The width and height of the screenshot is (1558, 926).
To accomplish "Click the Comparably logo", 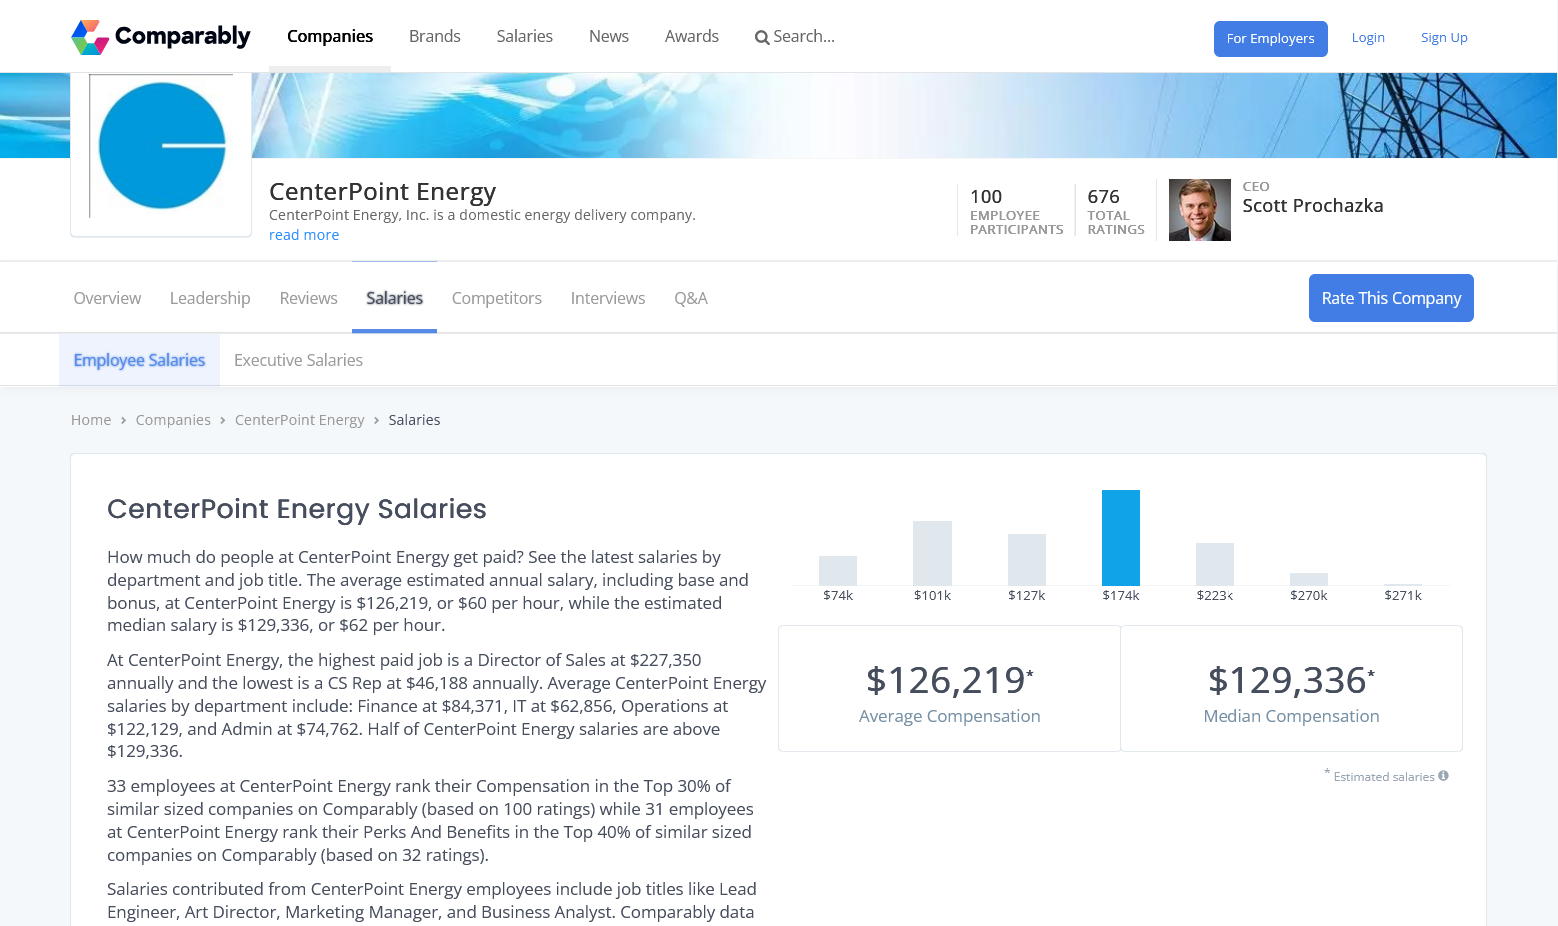I will [x=161, y=37].
